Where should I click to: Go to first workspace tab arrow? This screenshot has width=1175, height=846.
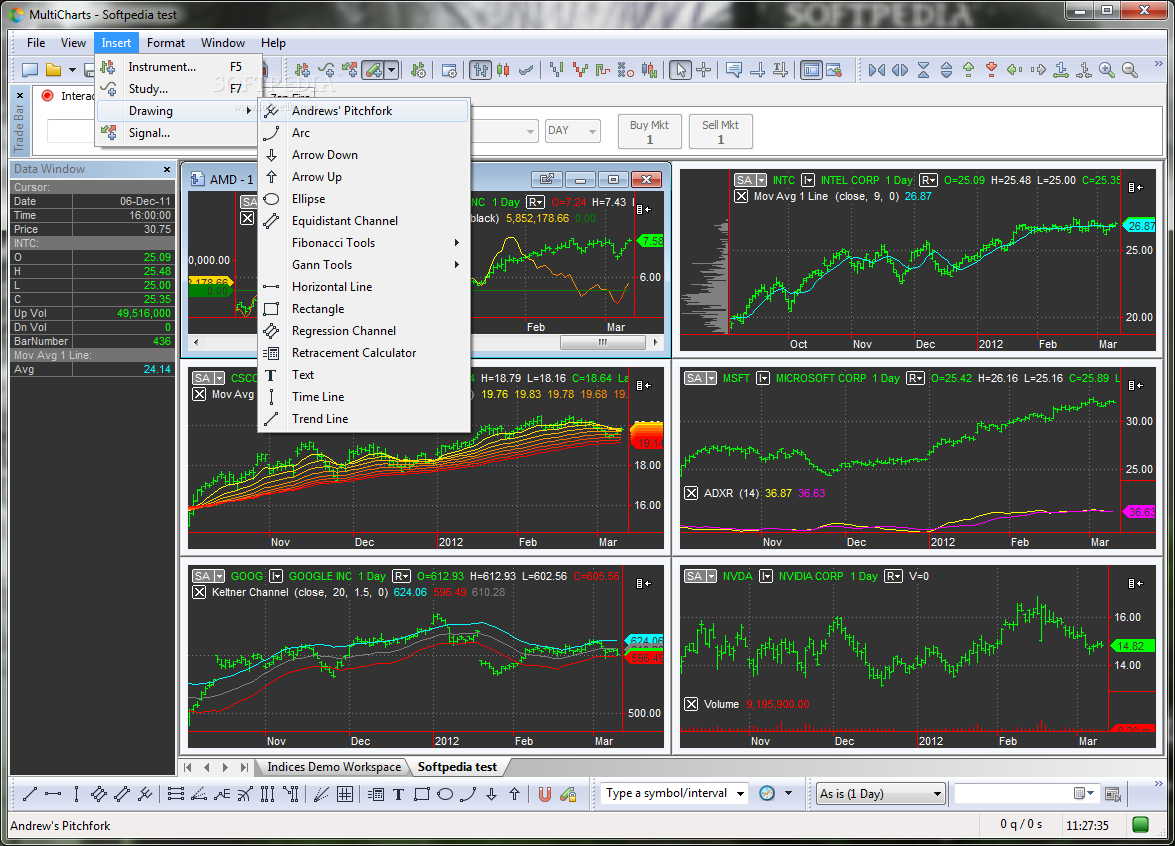(187, 767)
